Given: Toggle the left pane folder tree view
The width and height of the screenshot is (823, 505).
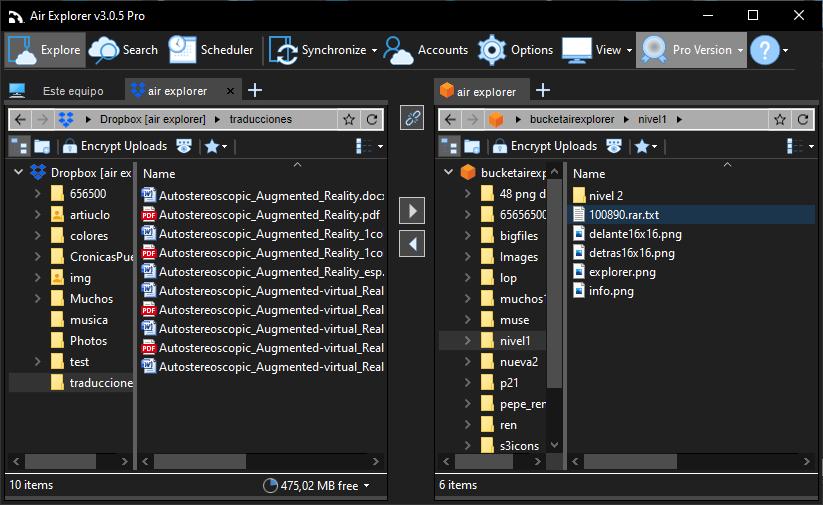Looking at the screenshot, I should pos(20,146).
